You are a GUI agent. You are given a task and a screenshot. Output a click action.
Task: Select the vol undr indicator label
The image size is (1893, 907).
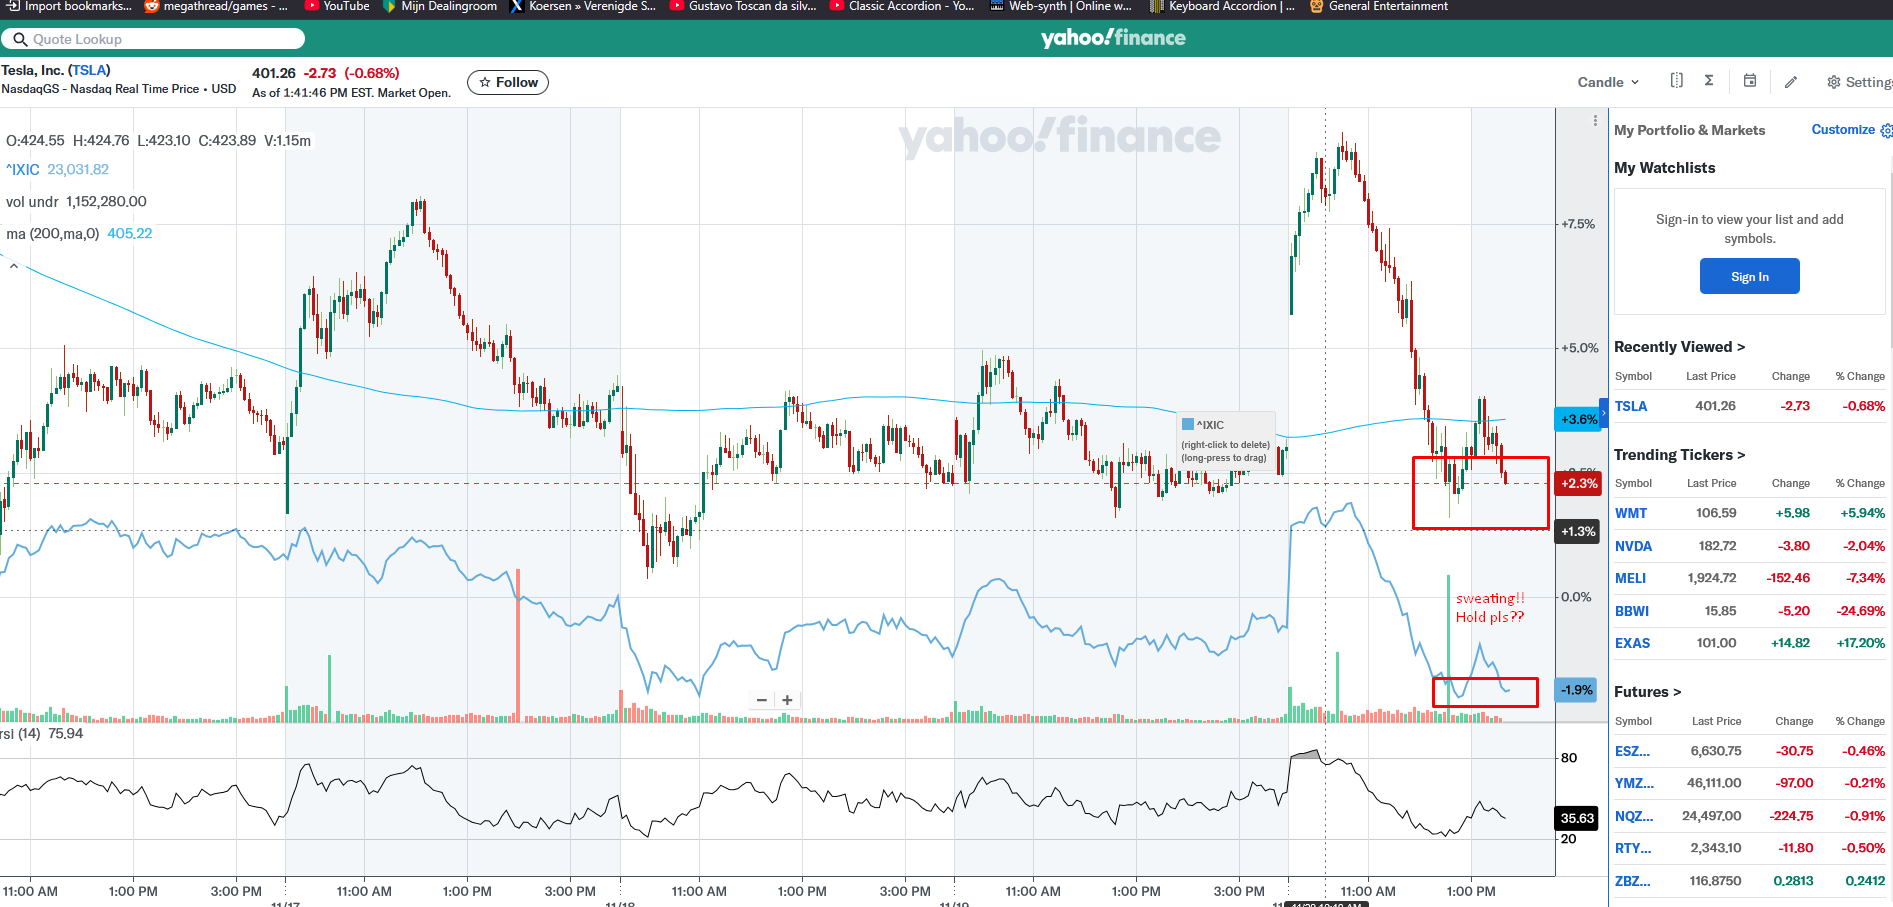coord(76,202)
